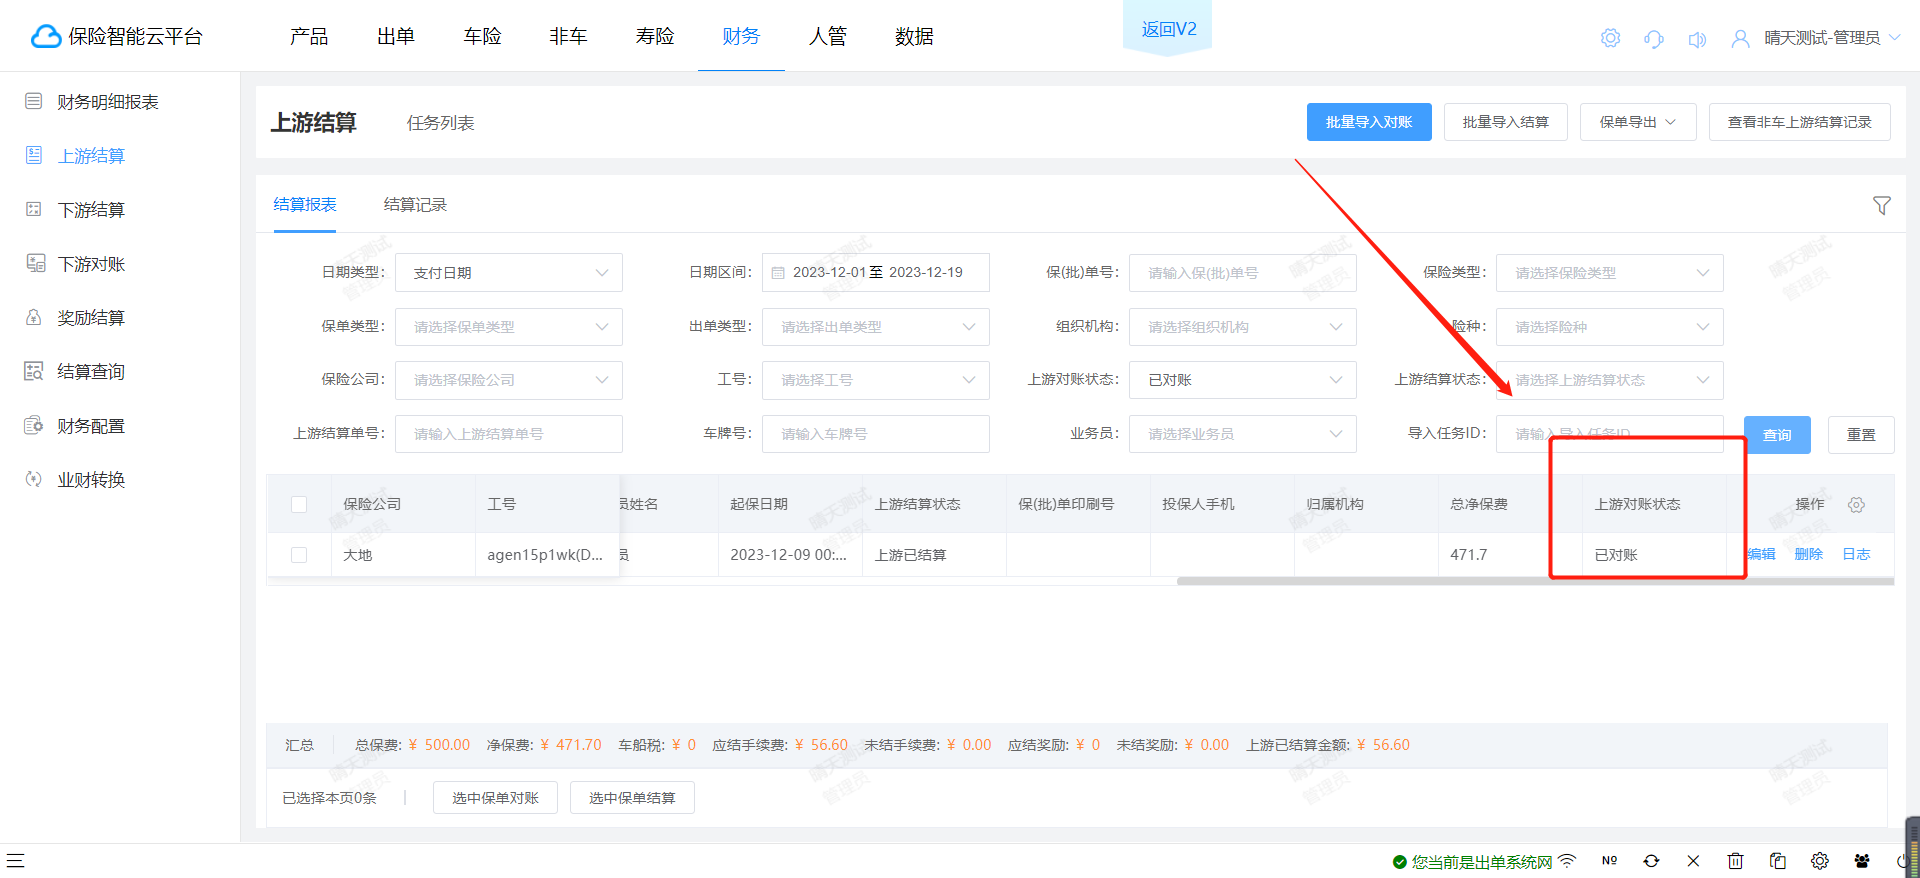
Task: Check the checkbox for the 大地 row
Action: click(299, 554)
